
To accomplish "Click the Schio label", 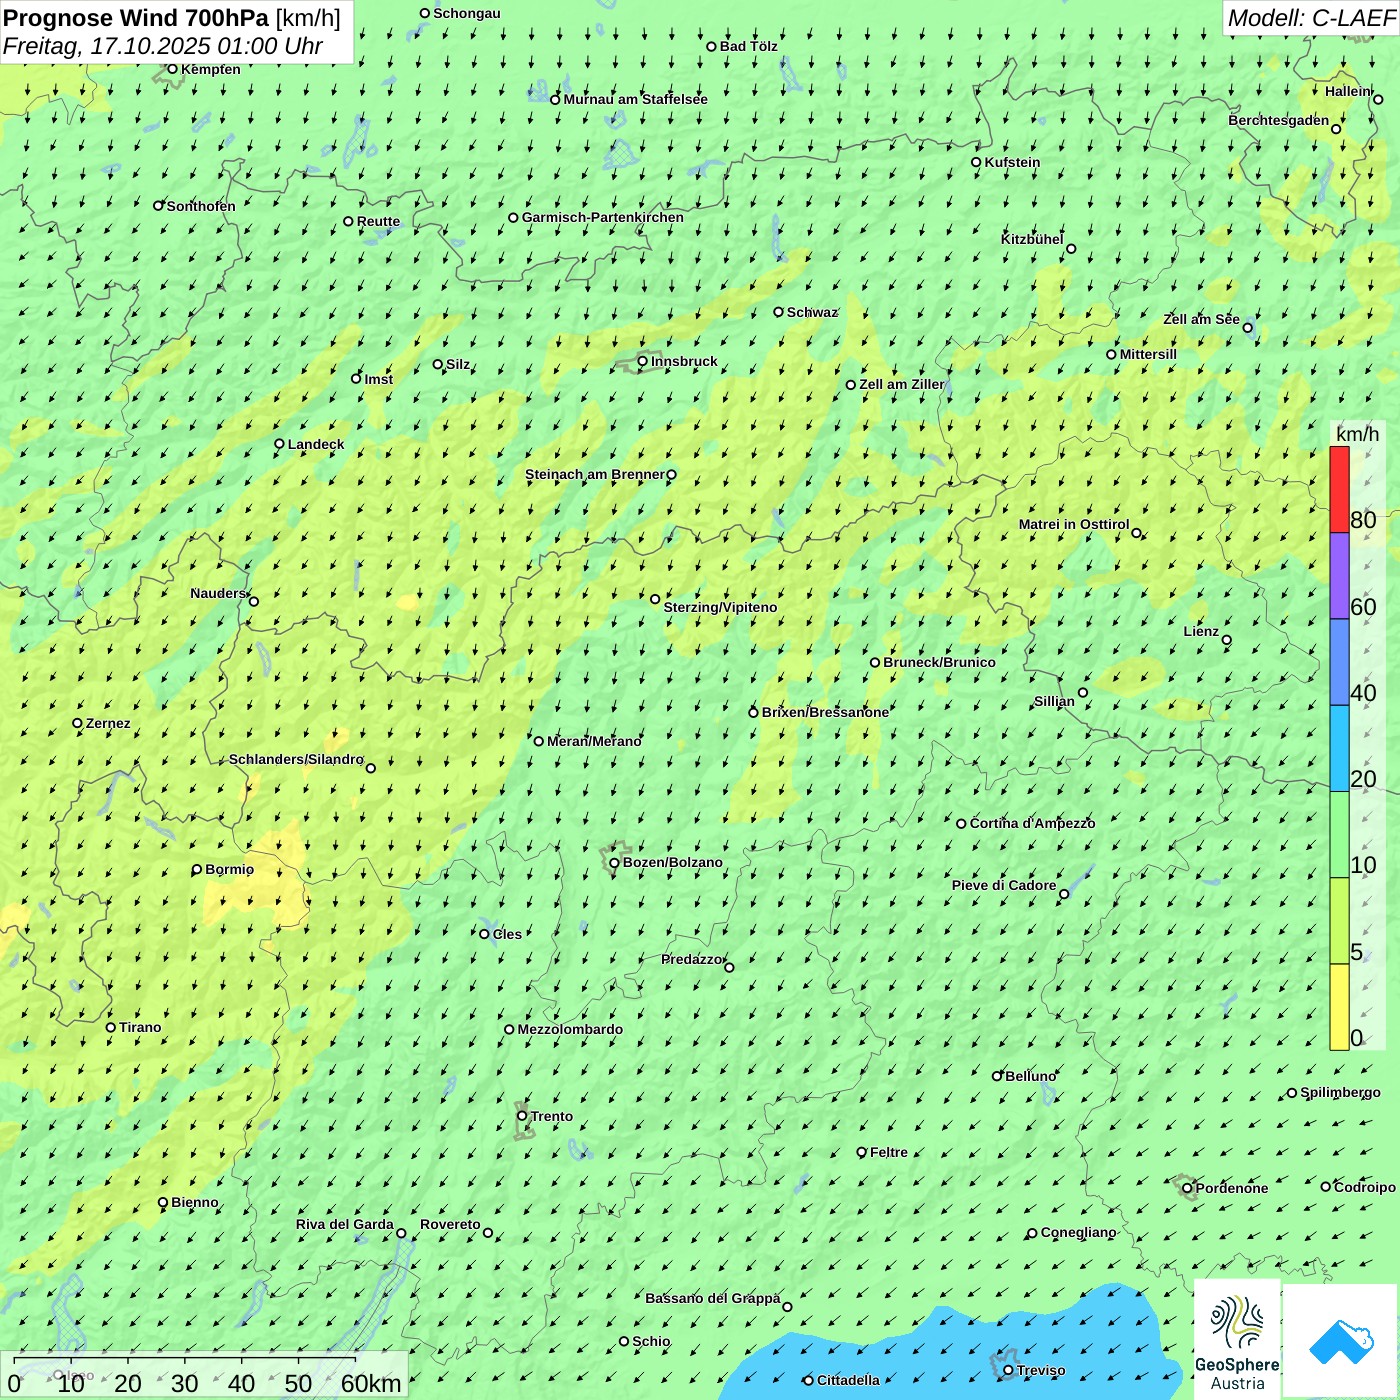I will pos(651,1341).
